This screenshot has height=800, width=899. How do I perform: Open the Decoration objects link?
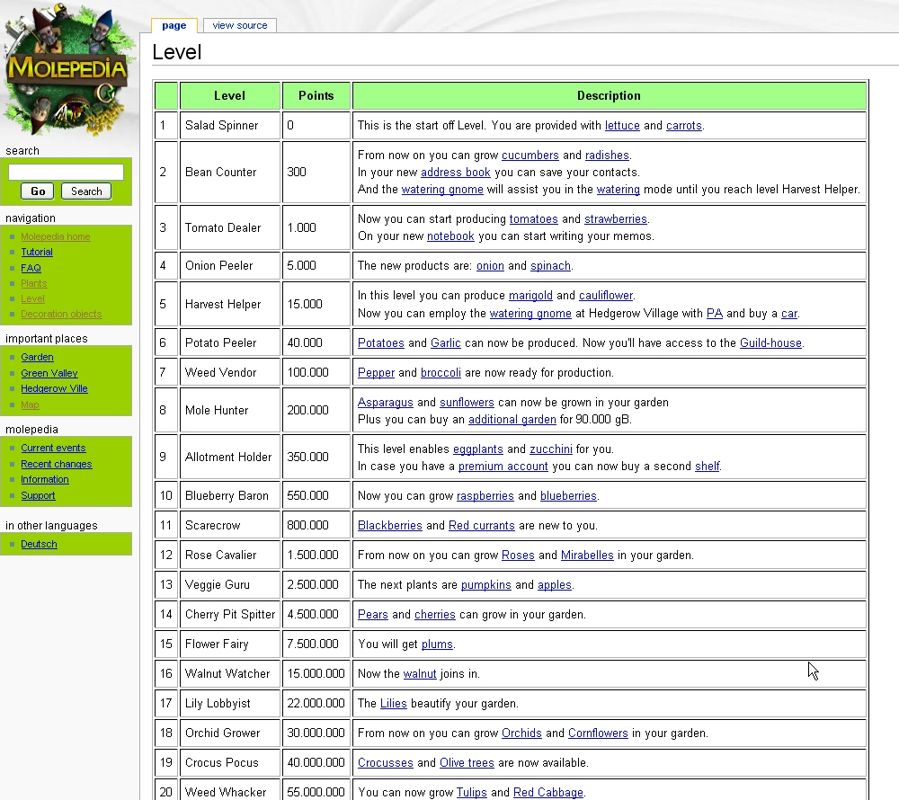tap(61, 314)
